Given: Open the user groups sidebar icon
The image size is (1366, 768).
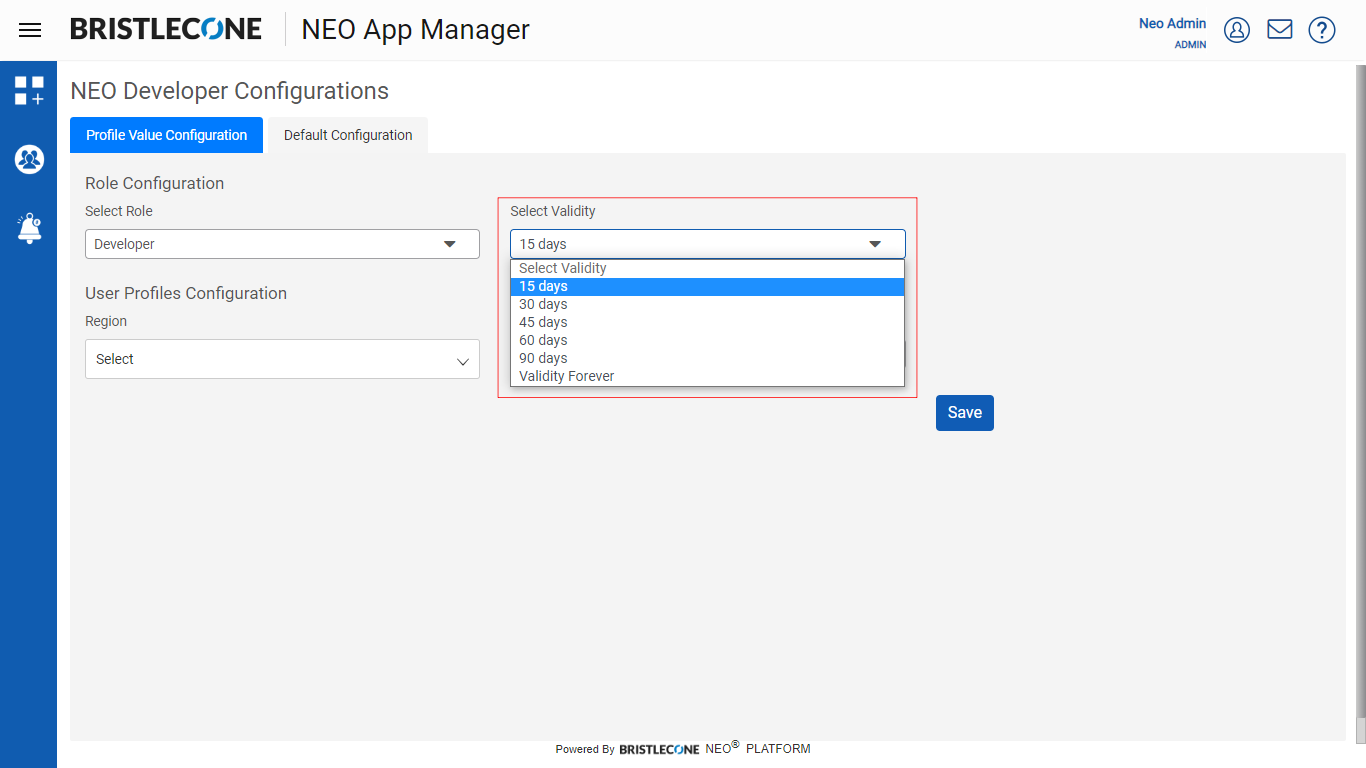Looking at the screenshot, I should [x=29, y=159].
